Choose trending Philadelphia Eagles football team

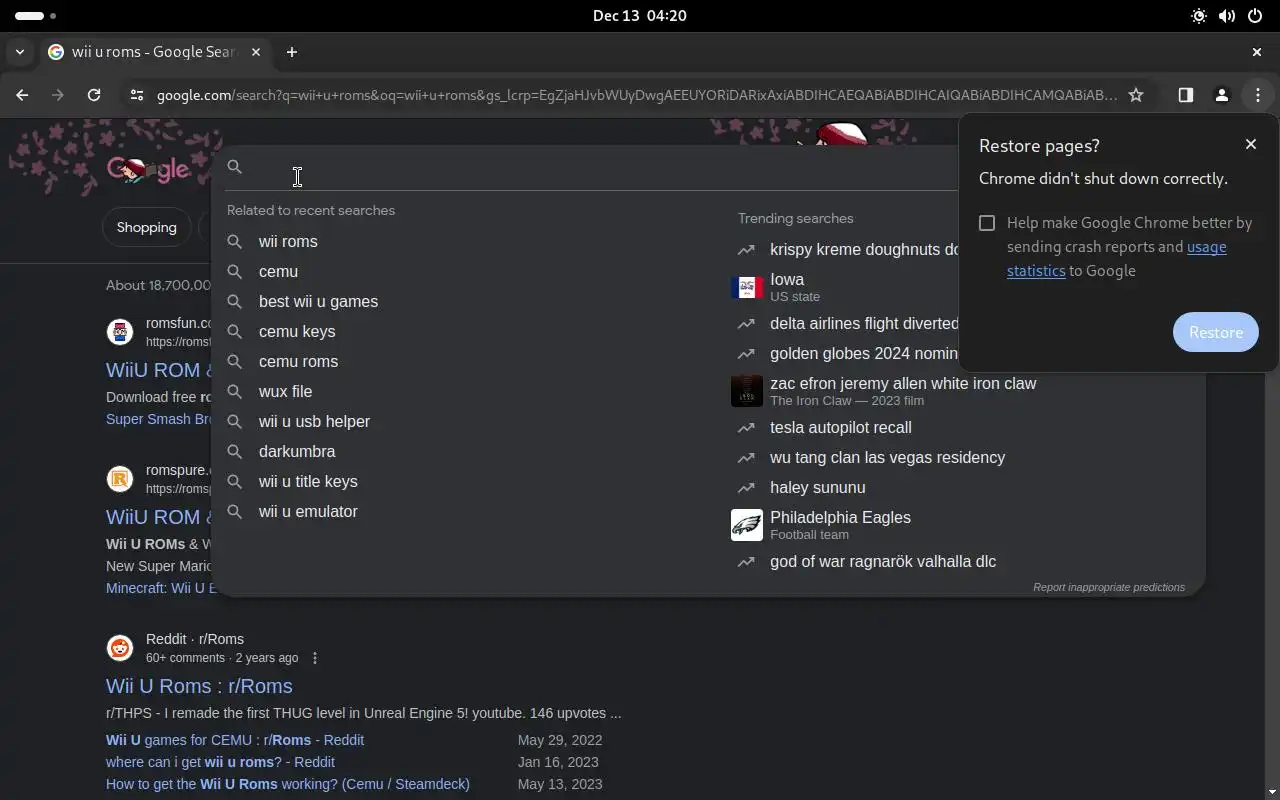pyautogui.click(x=840, y=525)
